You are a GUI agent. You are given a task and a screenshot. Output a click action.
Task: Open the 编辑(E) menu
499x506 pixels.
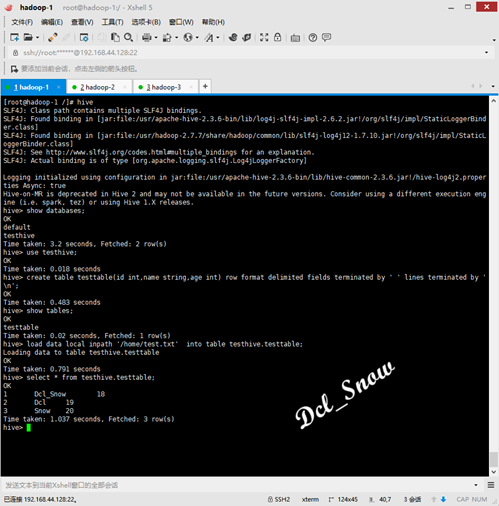52,22
